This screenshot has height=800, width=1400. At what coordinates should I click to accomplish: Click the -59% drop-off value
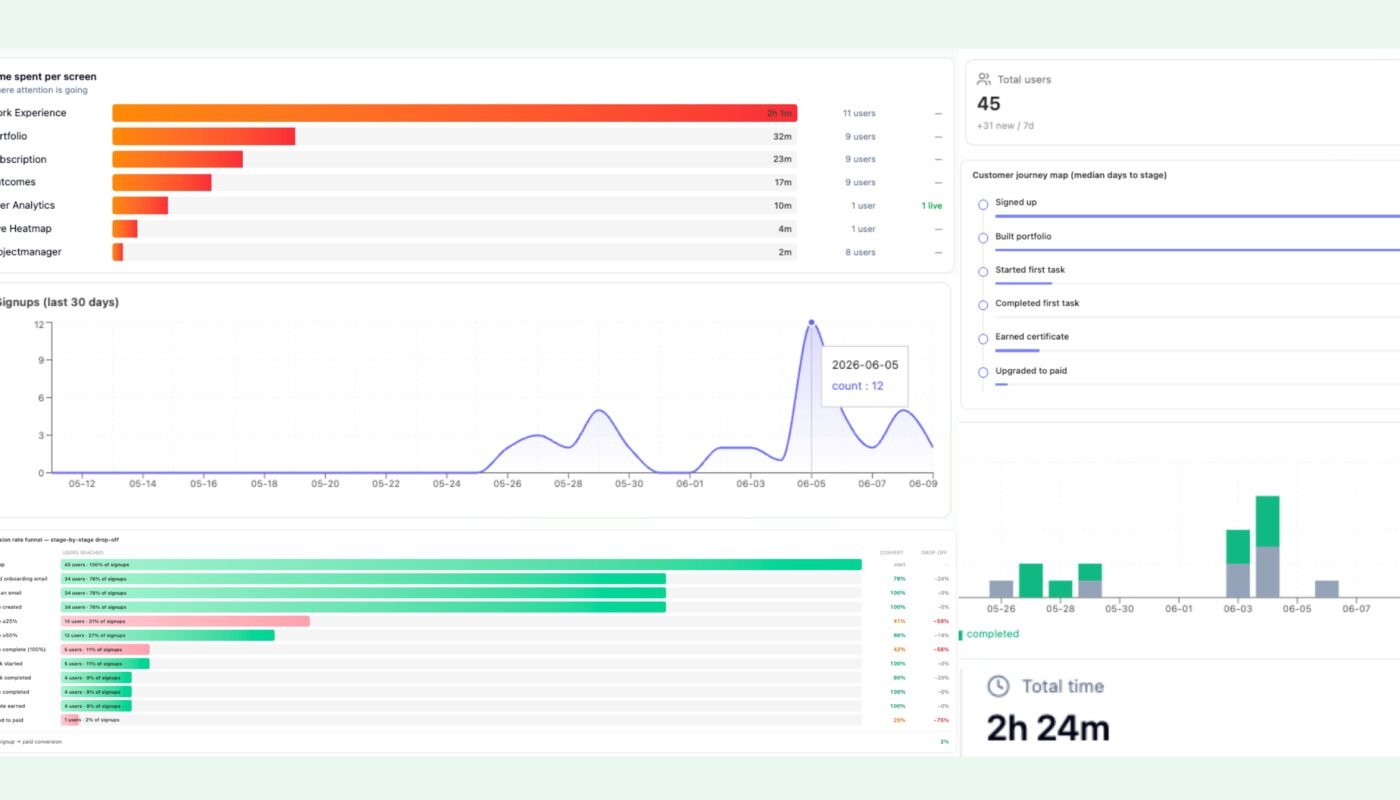941,621
